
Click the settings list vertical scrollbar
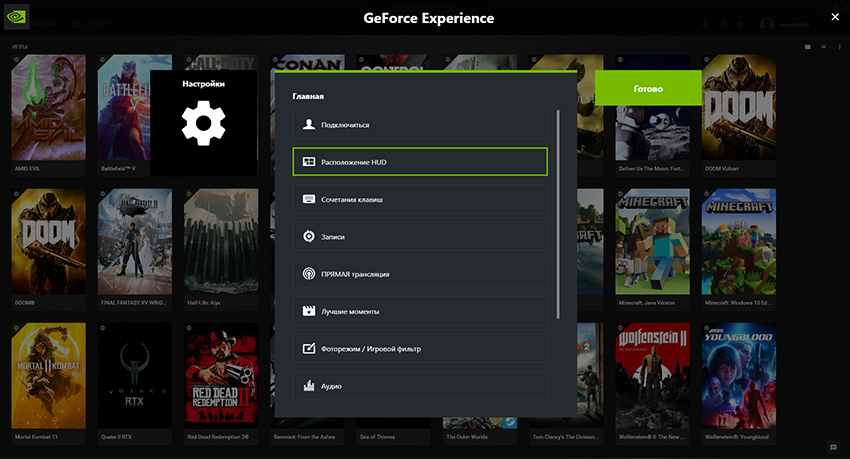[558, 215]
